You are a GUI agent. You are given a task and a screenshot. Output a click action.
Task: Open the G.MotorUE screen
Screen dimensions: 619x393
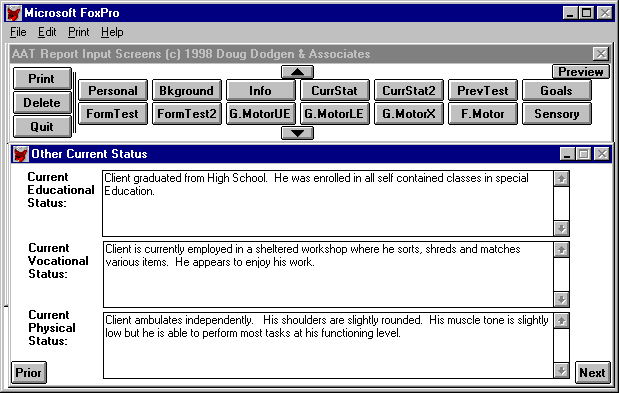click(x=261, y=114)
